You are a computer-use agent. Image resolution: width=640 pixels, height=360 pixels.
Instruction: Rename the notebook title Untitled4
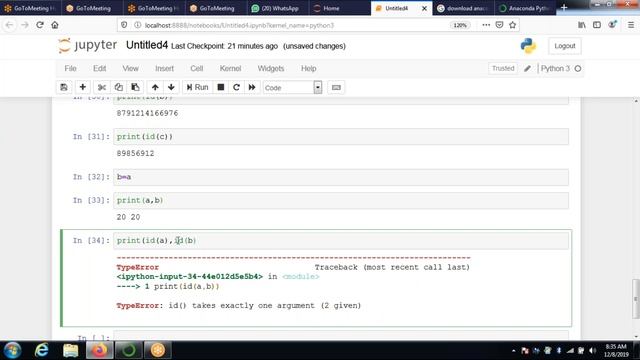click(147, 45)
